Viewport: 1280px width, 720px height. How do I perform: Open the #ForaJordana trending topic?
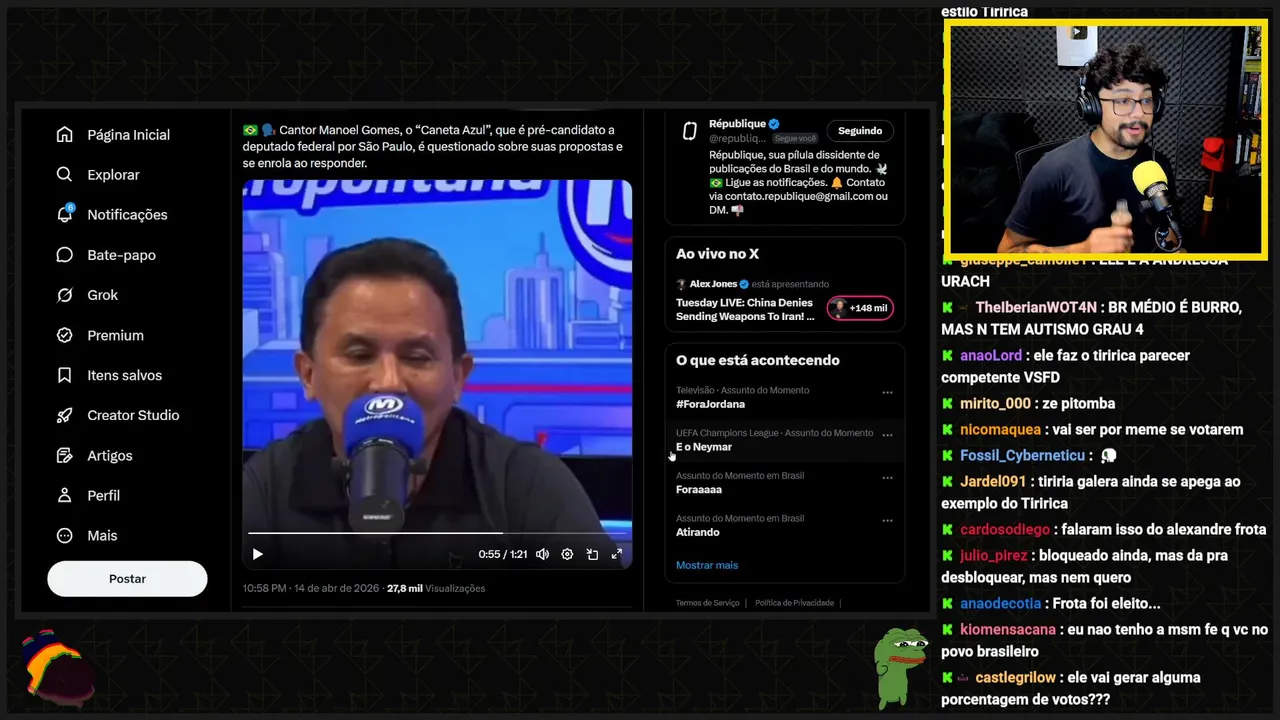coord(710,404)
